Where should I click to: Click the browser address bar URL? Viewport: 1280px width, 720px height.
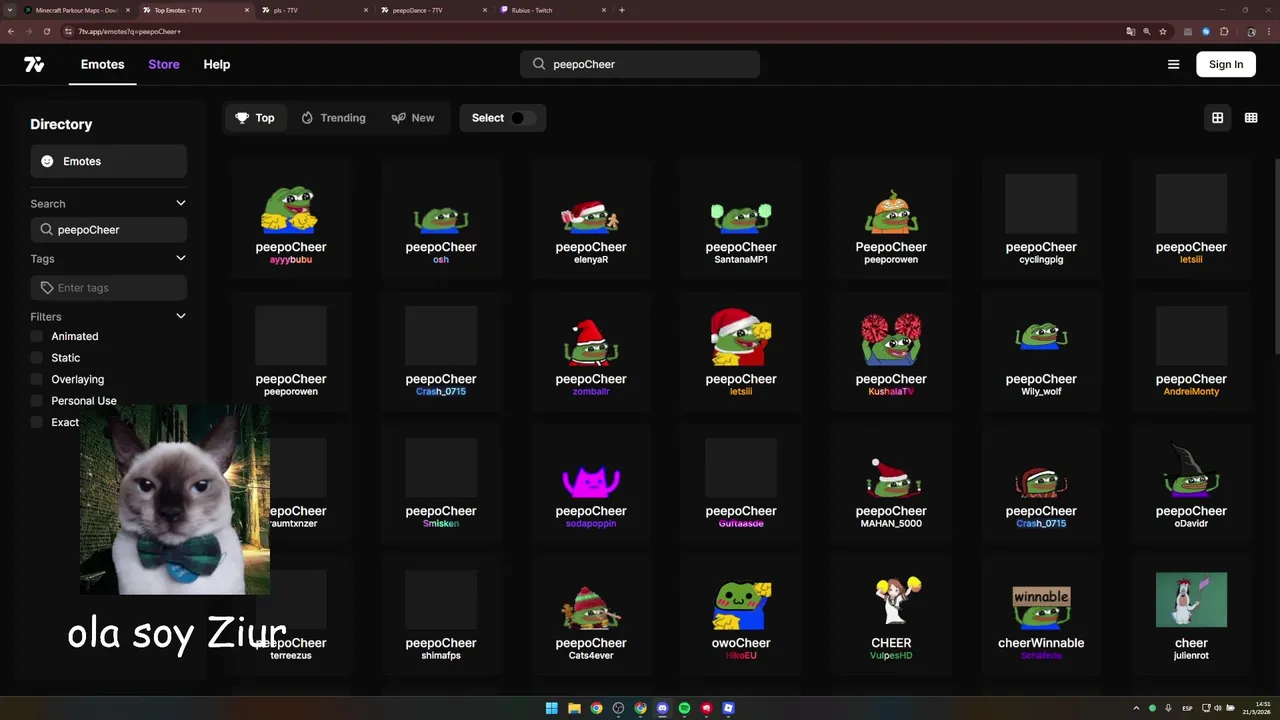click(x=130, y=31)
